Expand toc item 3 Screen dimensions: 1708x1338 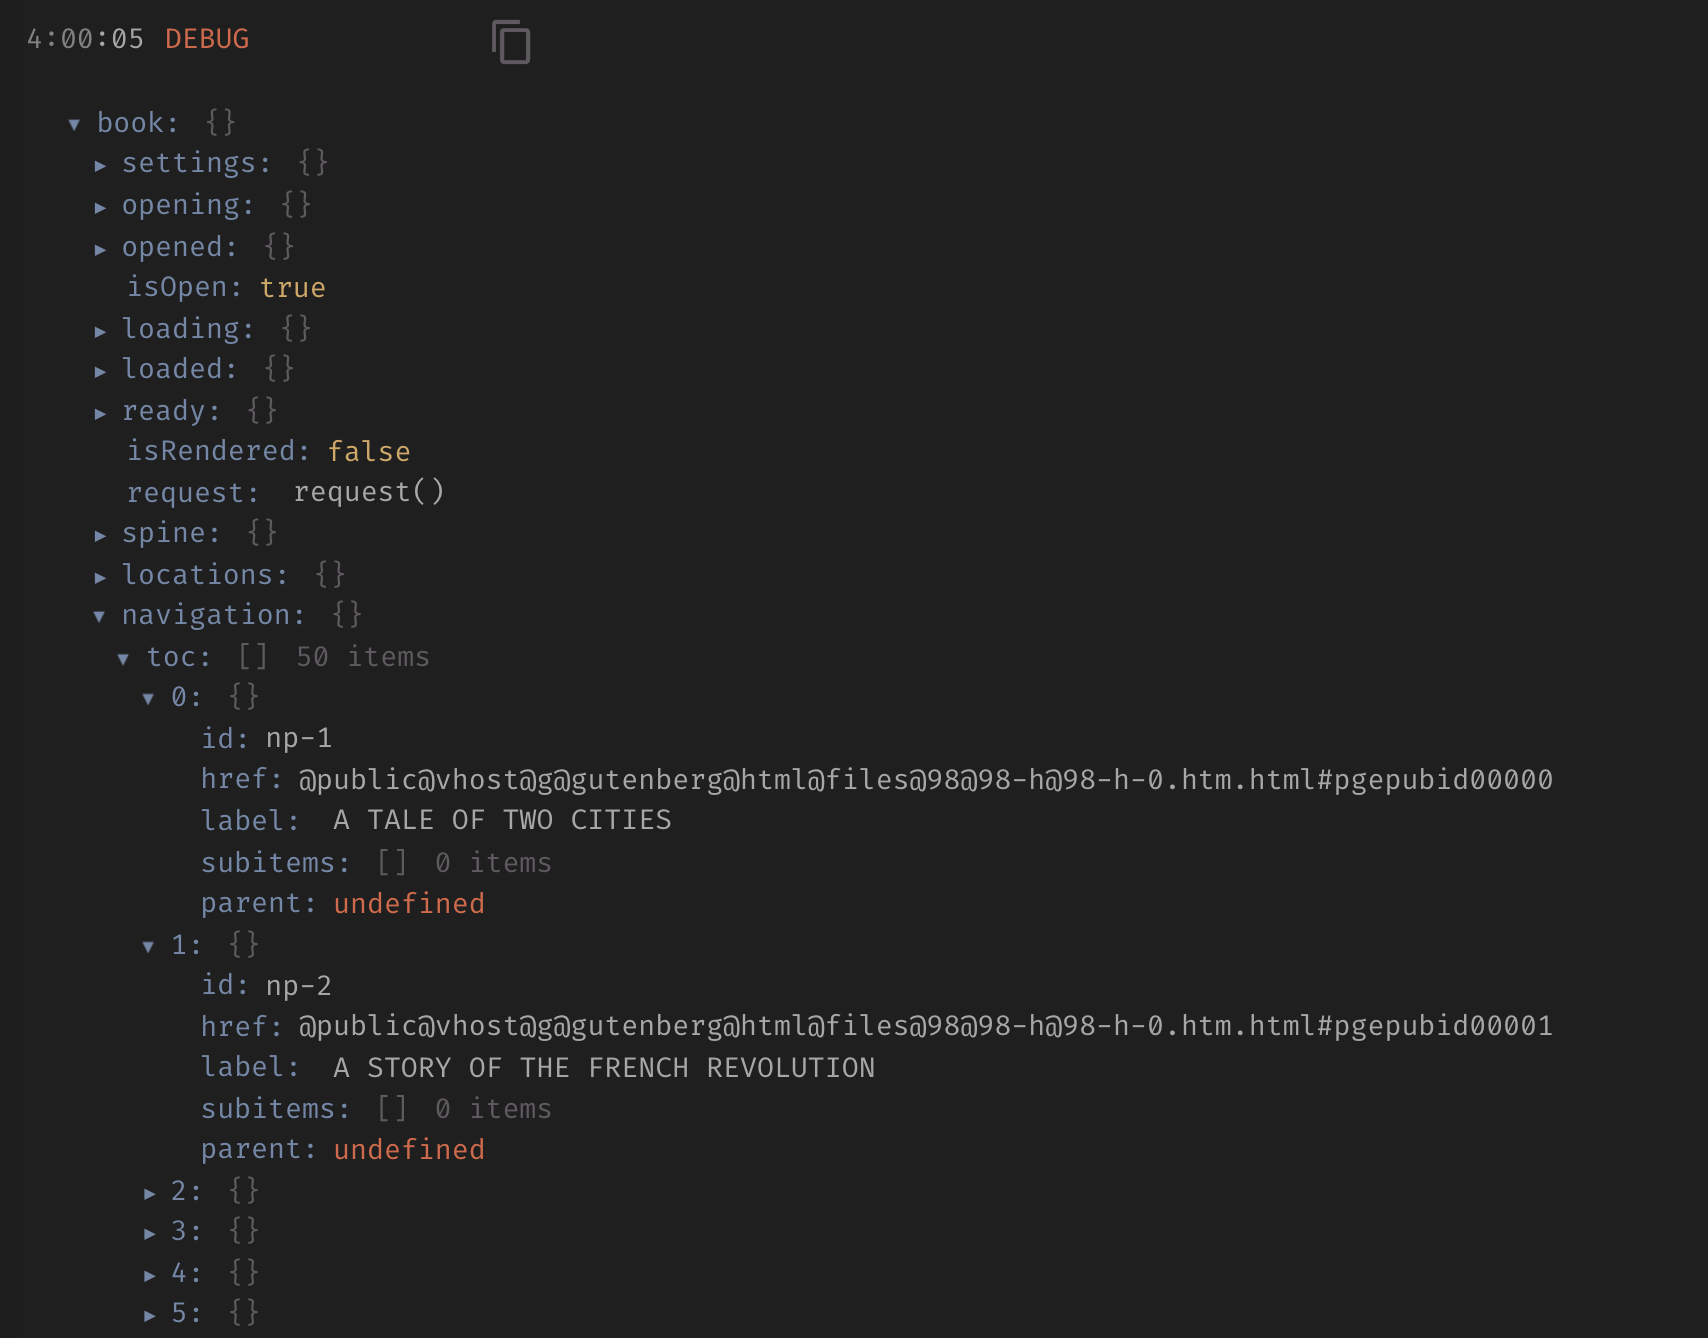coord(148,1232)
